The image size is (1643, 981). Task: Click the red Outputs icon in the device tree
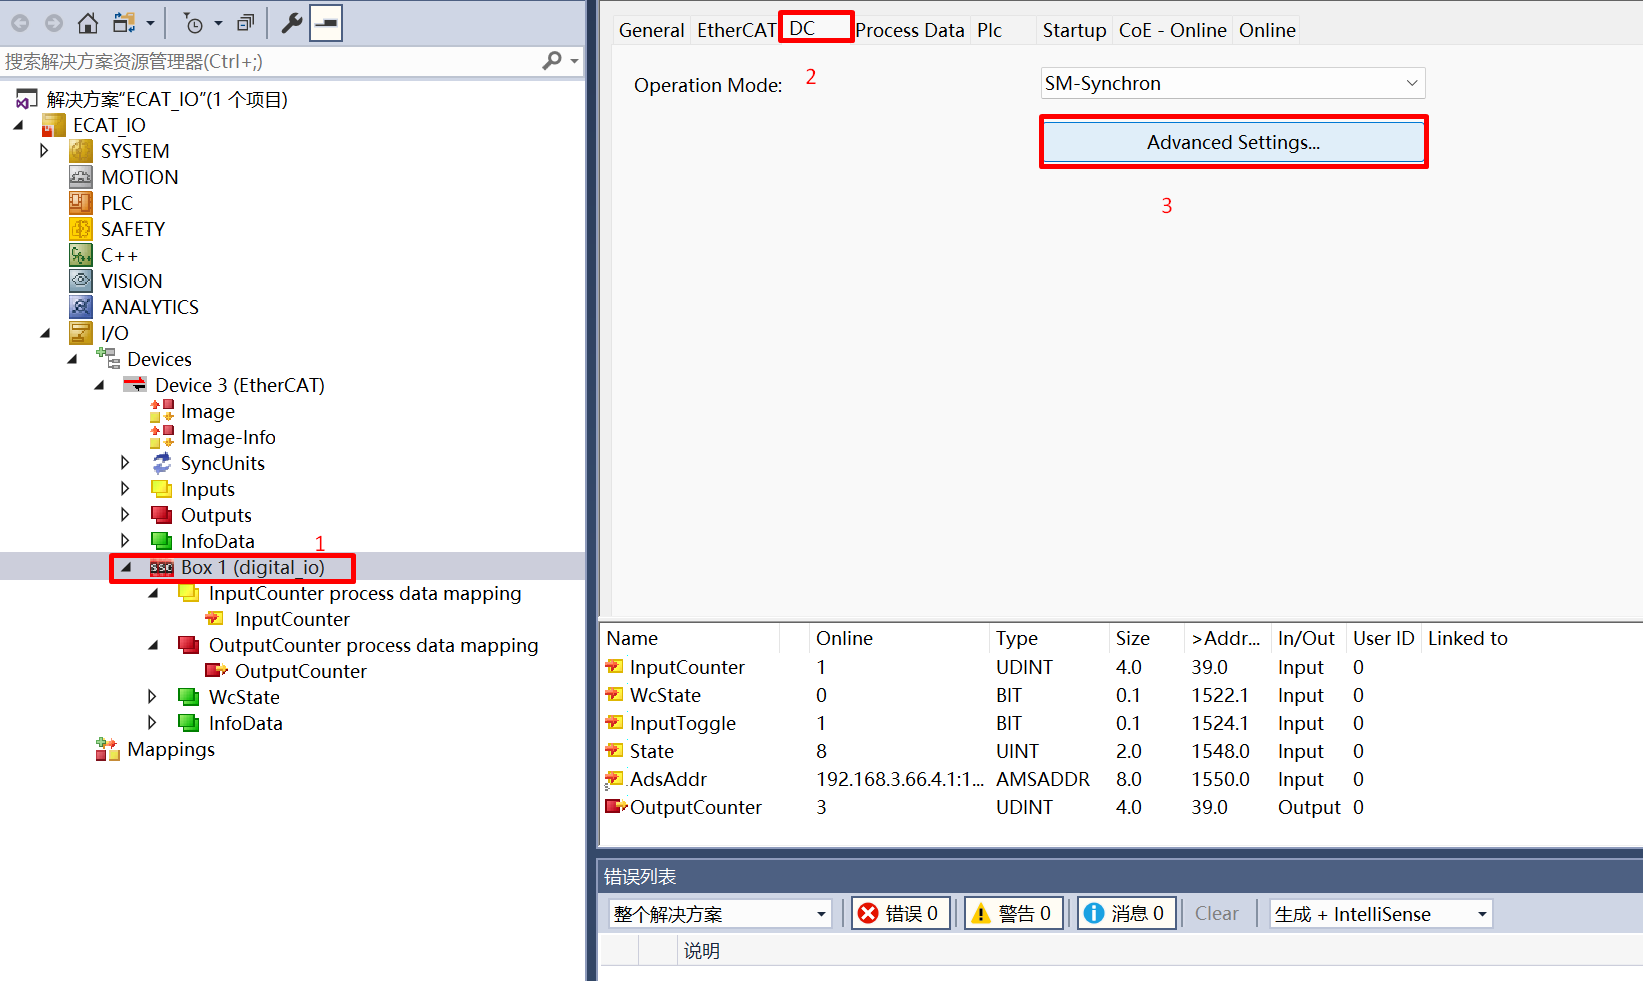pos(162,514)
